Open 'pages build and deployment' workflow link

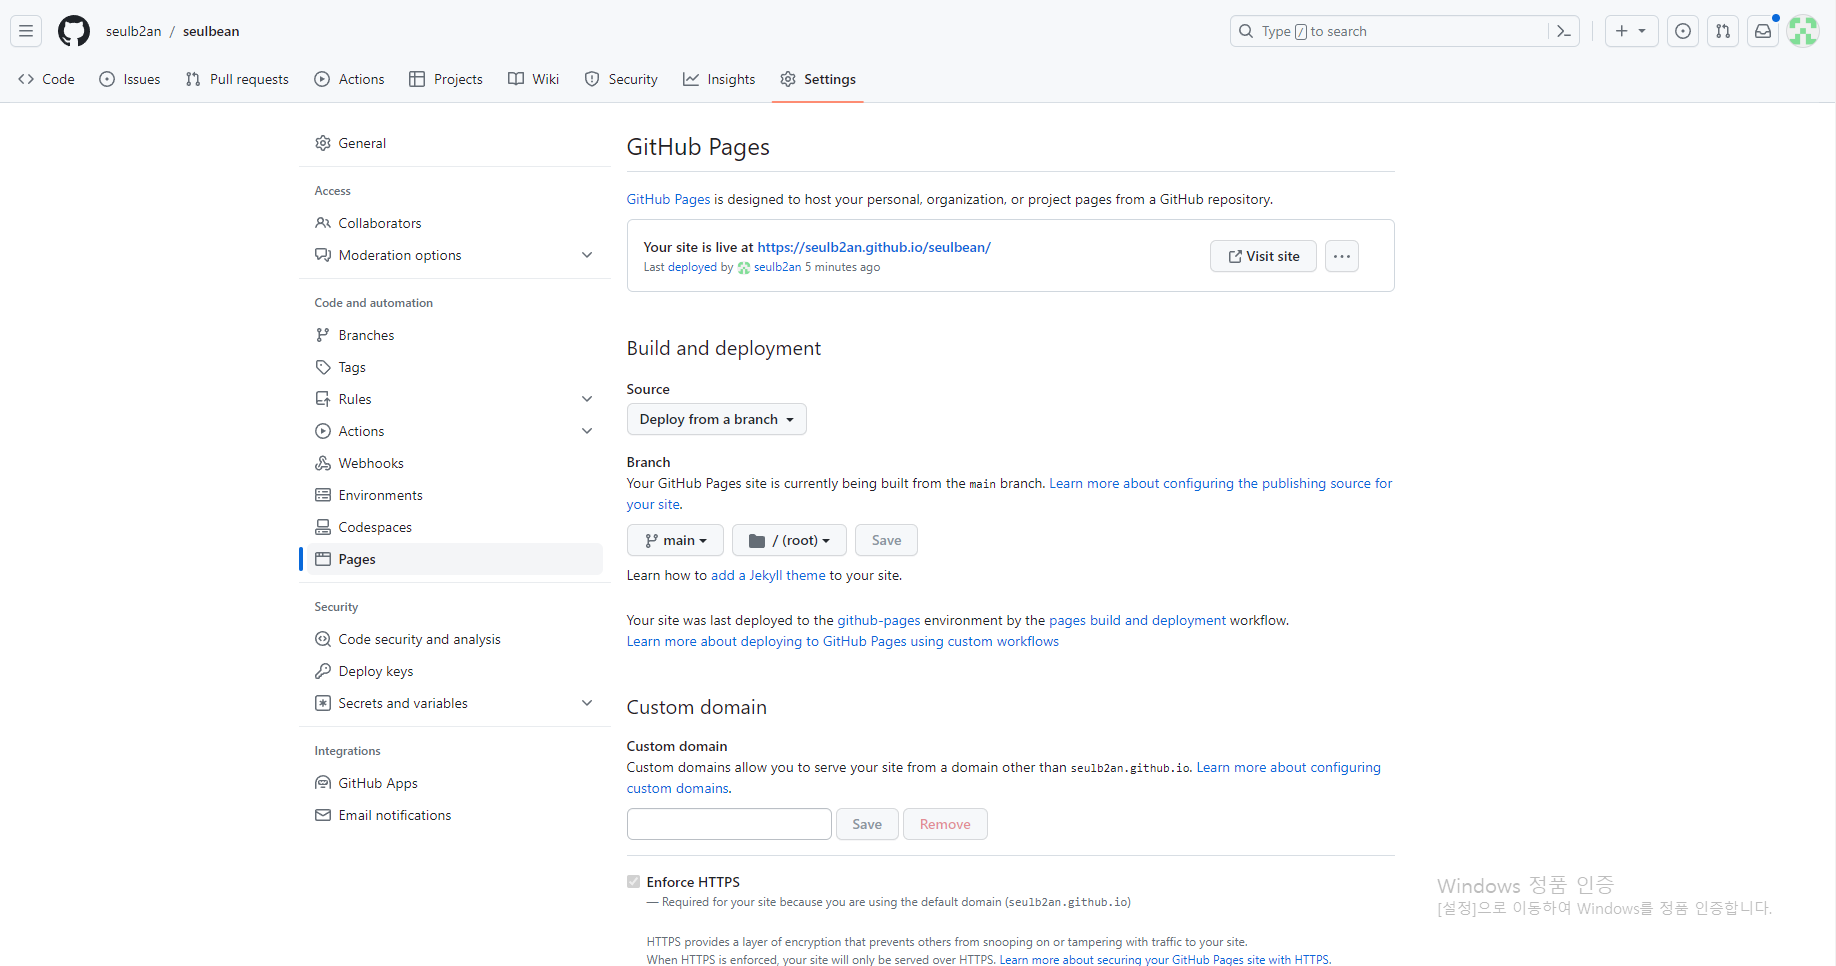(1137, 620)
